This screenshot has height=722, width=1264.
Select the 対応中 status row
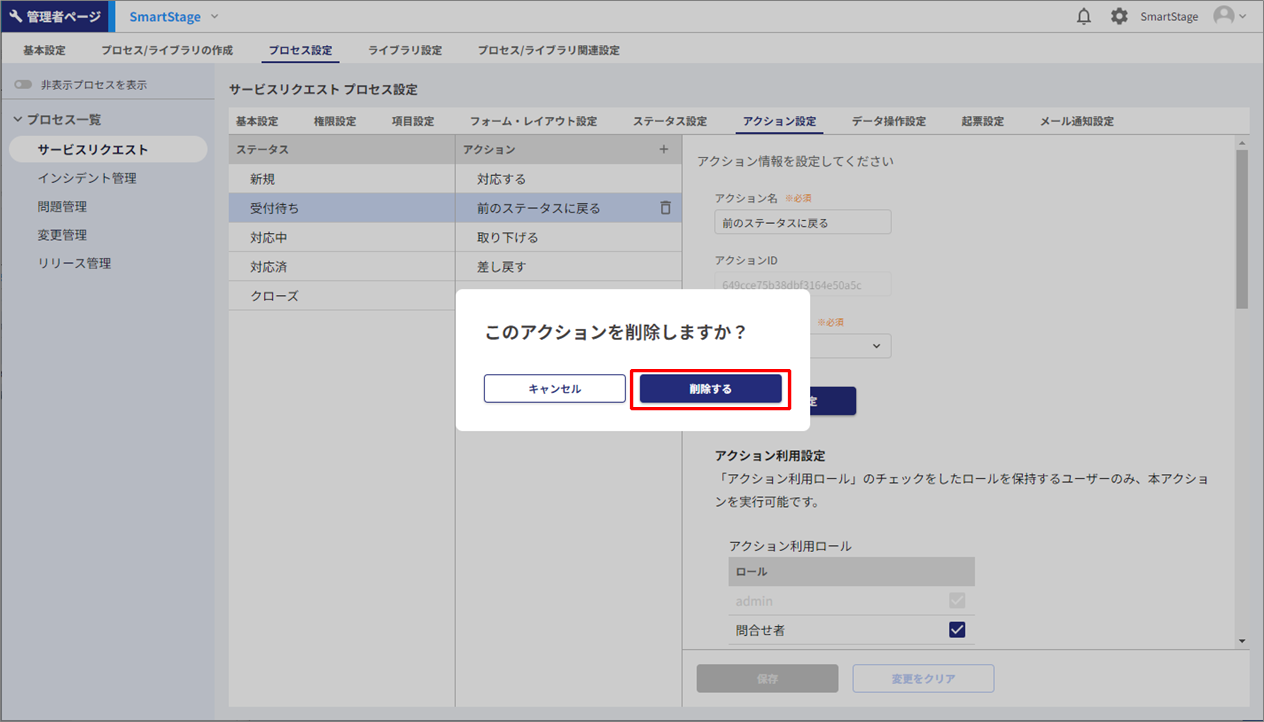pos(269,238)
